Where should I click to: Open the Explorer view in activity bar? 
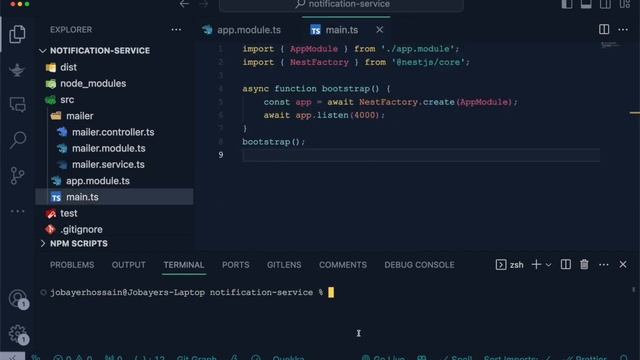point(17,34)
